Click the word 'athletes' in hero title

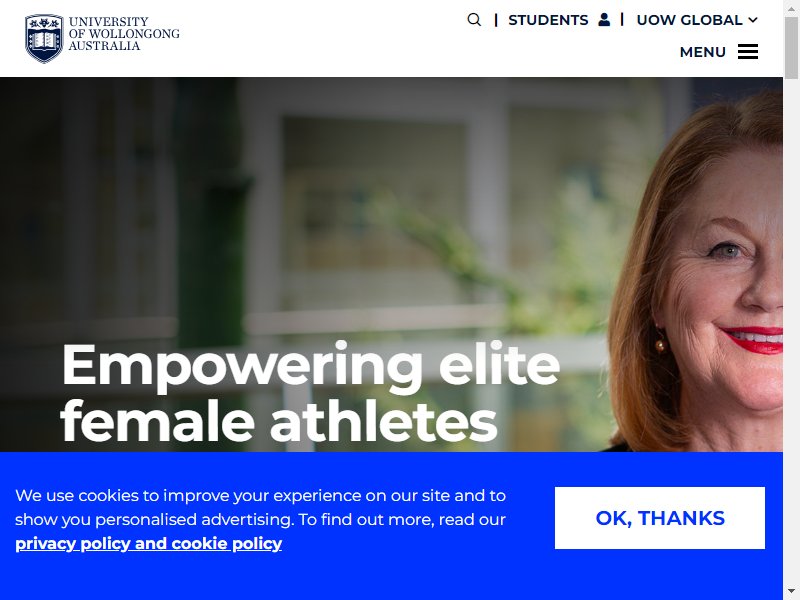[383, 421]
